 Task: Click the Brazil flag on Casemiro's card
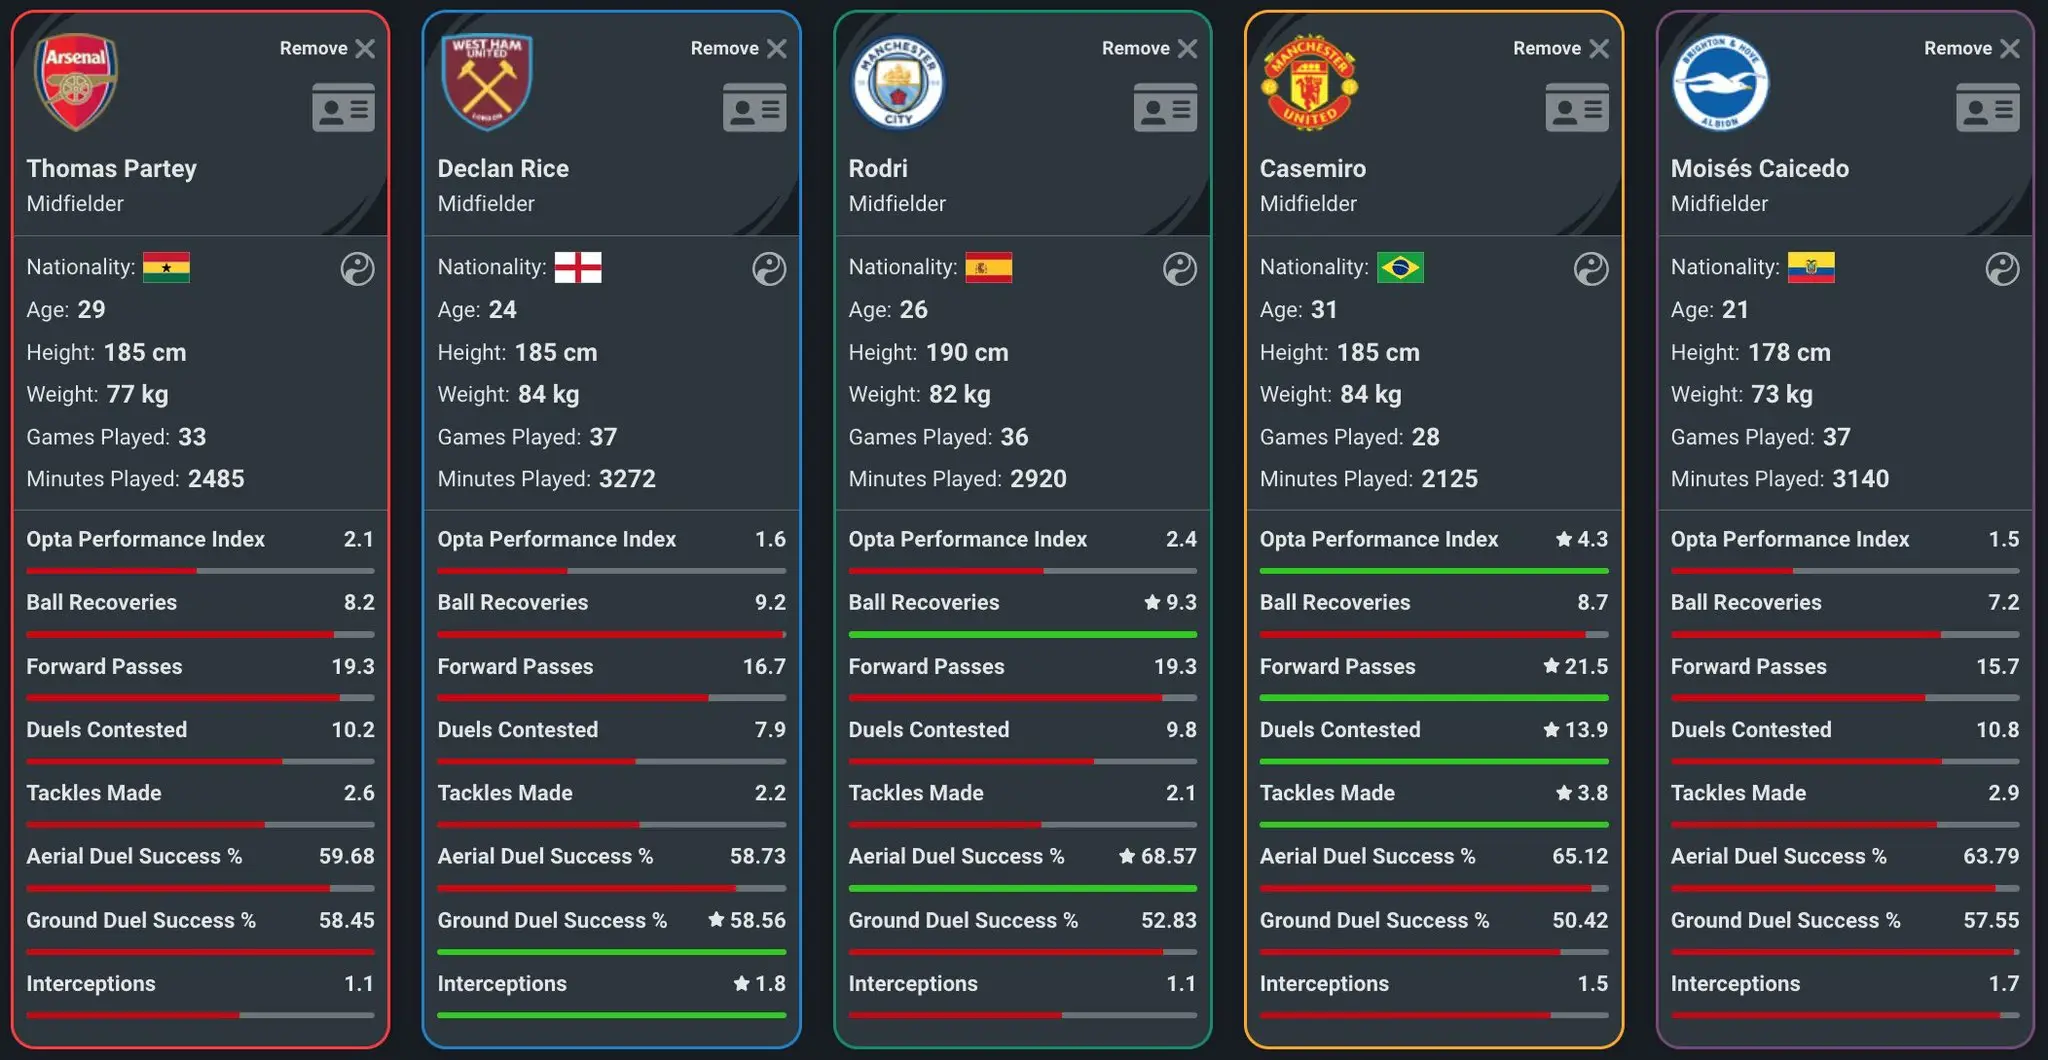(x=1400, y=267)
